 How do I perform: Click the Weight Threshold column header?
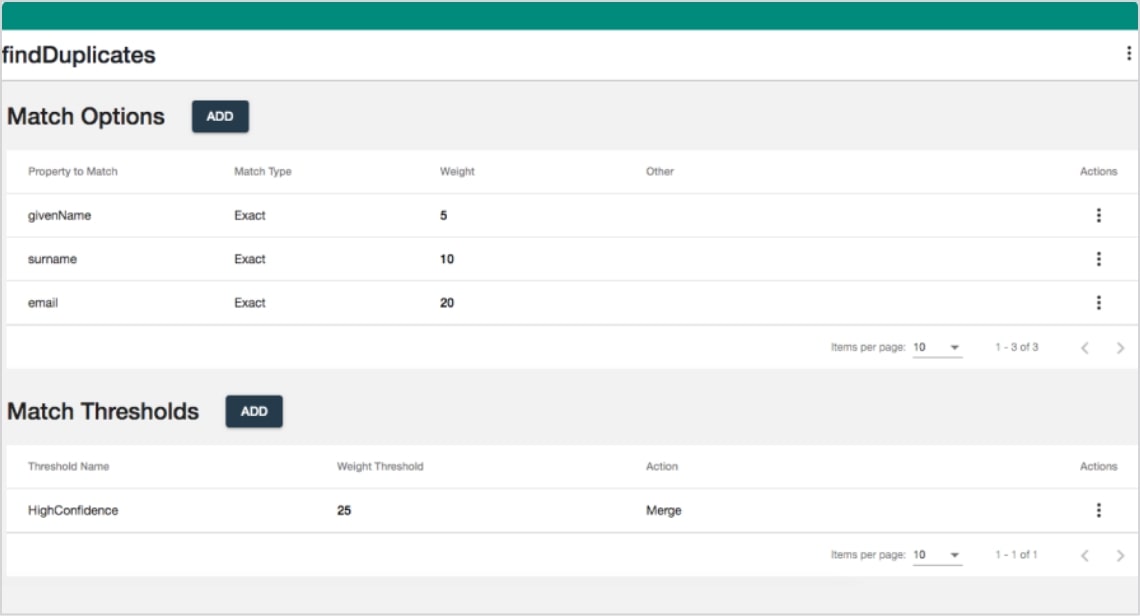(x=380, y=467)
